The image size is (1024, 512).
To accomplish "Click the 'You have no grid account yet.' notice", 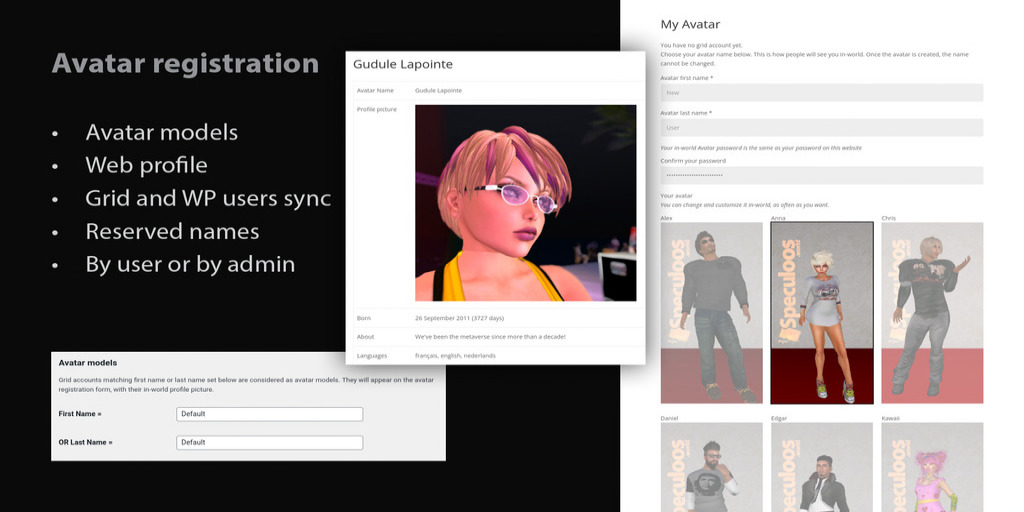I will click(701, 46).
